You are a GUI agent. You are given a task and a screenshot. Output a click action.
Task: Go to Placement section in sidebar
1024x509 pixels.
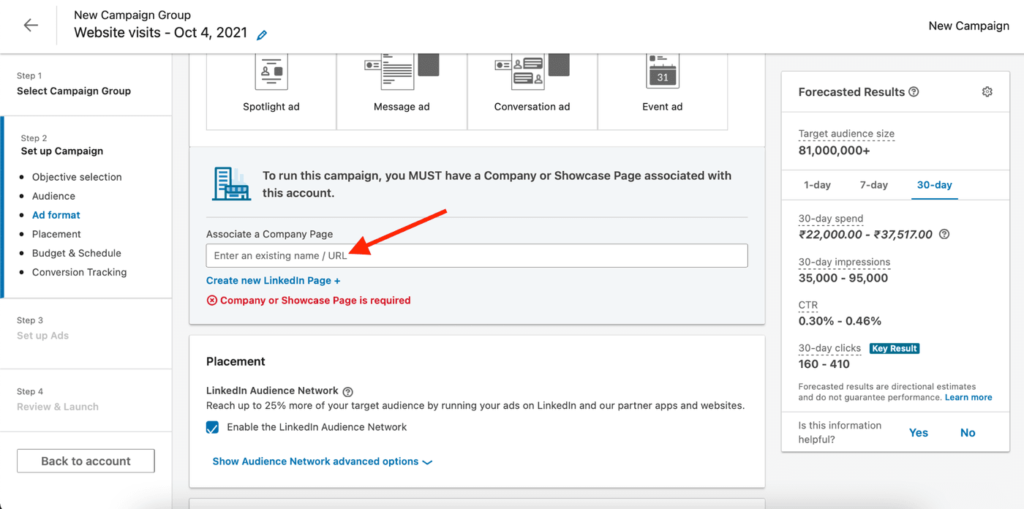(x=56, y=234)
